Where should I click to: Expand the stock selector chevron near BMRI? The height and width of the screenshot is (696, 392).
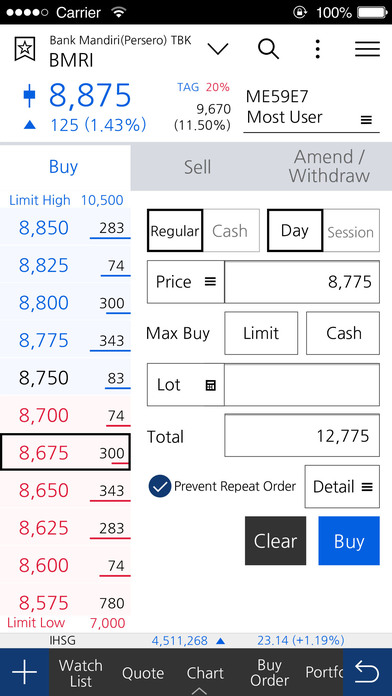click(x=218, y=49)
